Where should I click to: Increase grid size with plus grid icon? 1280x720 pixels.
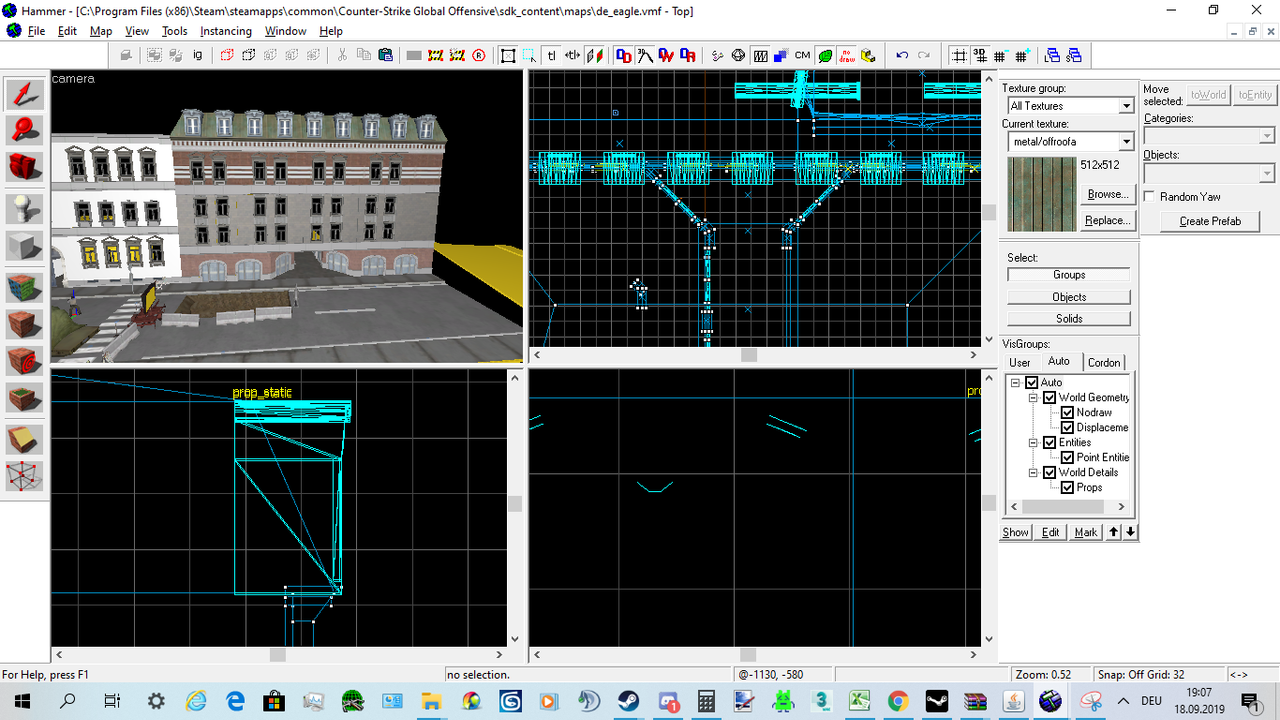tap(1022, 56)
